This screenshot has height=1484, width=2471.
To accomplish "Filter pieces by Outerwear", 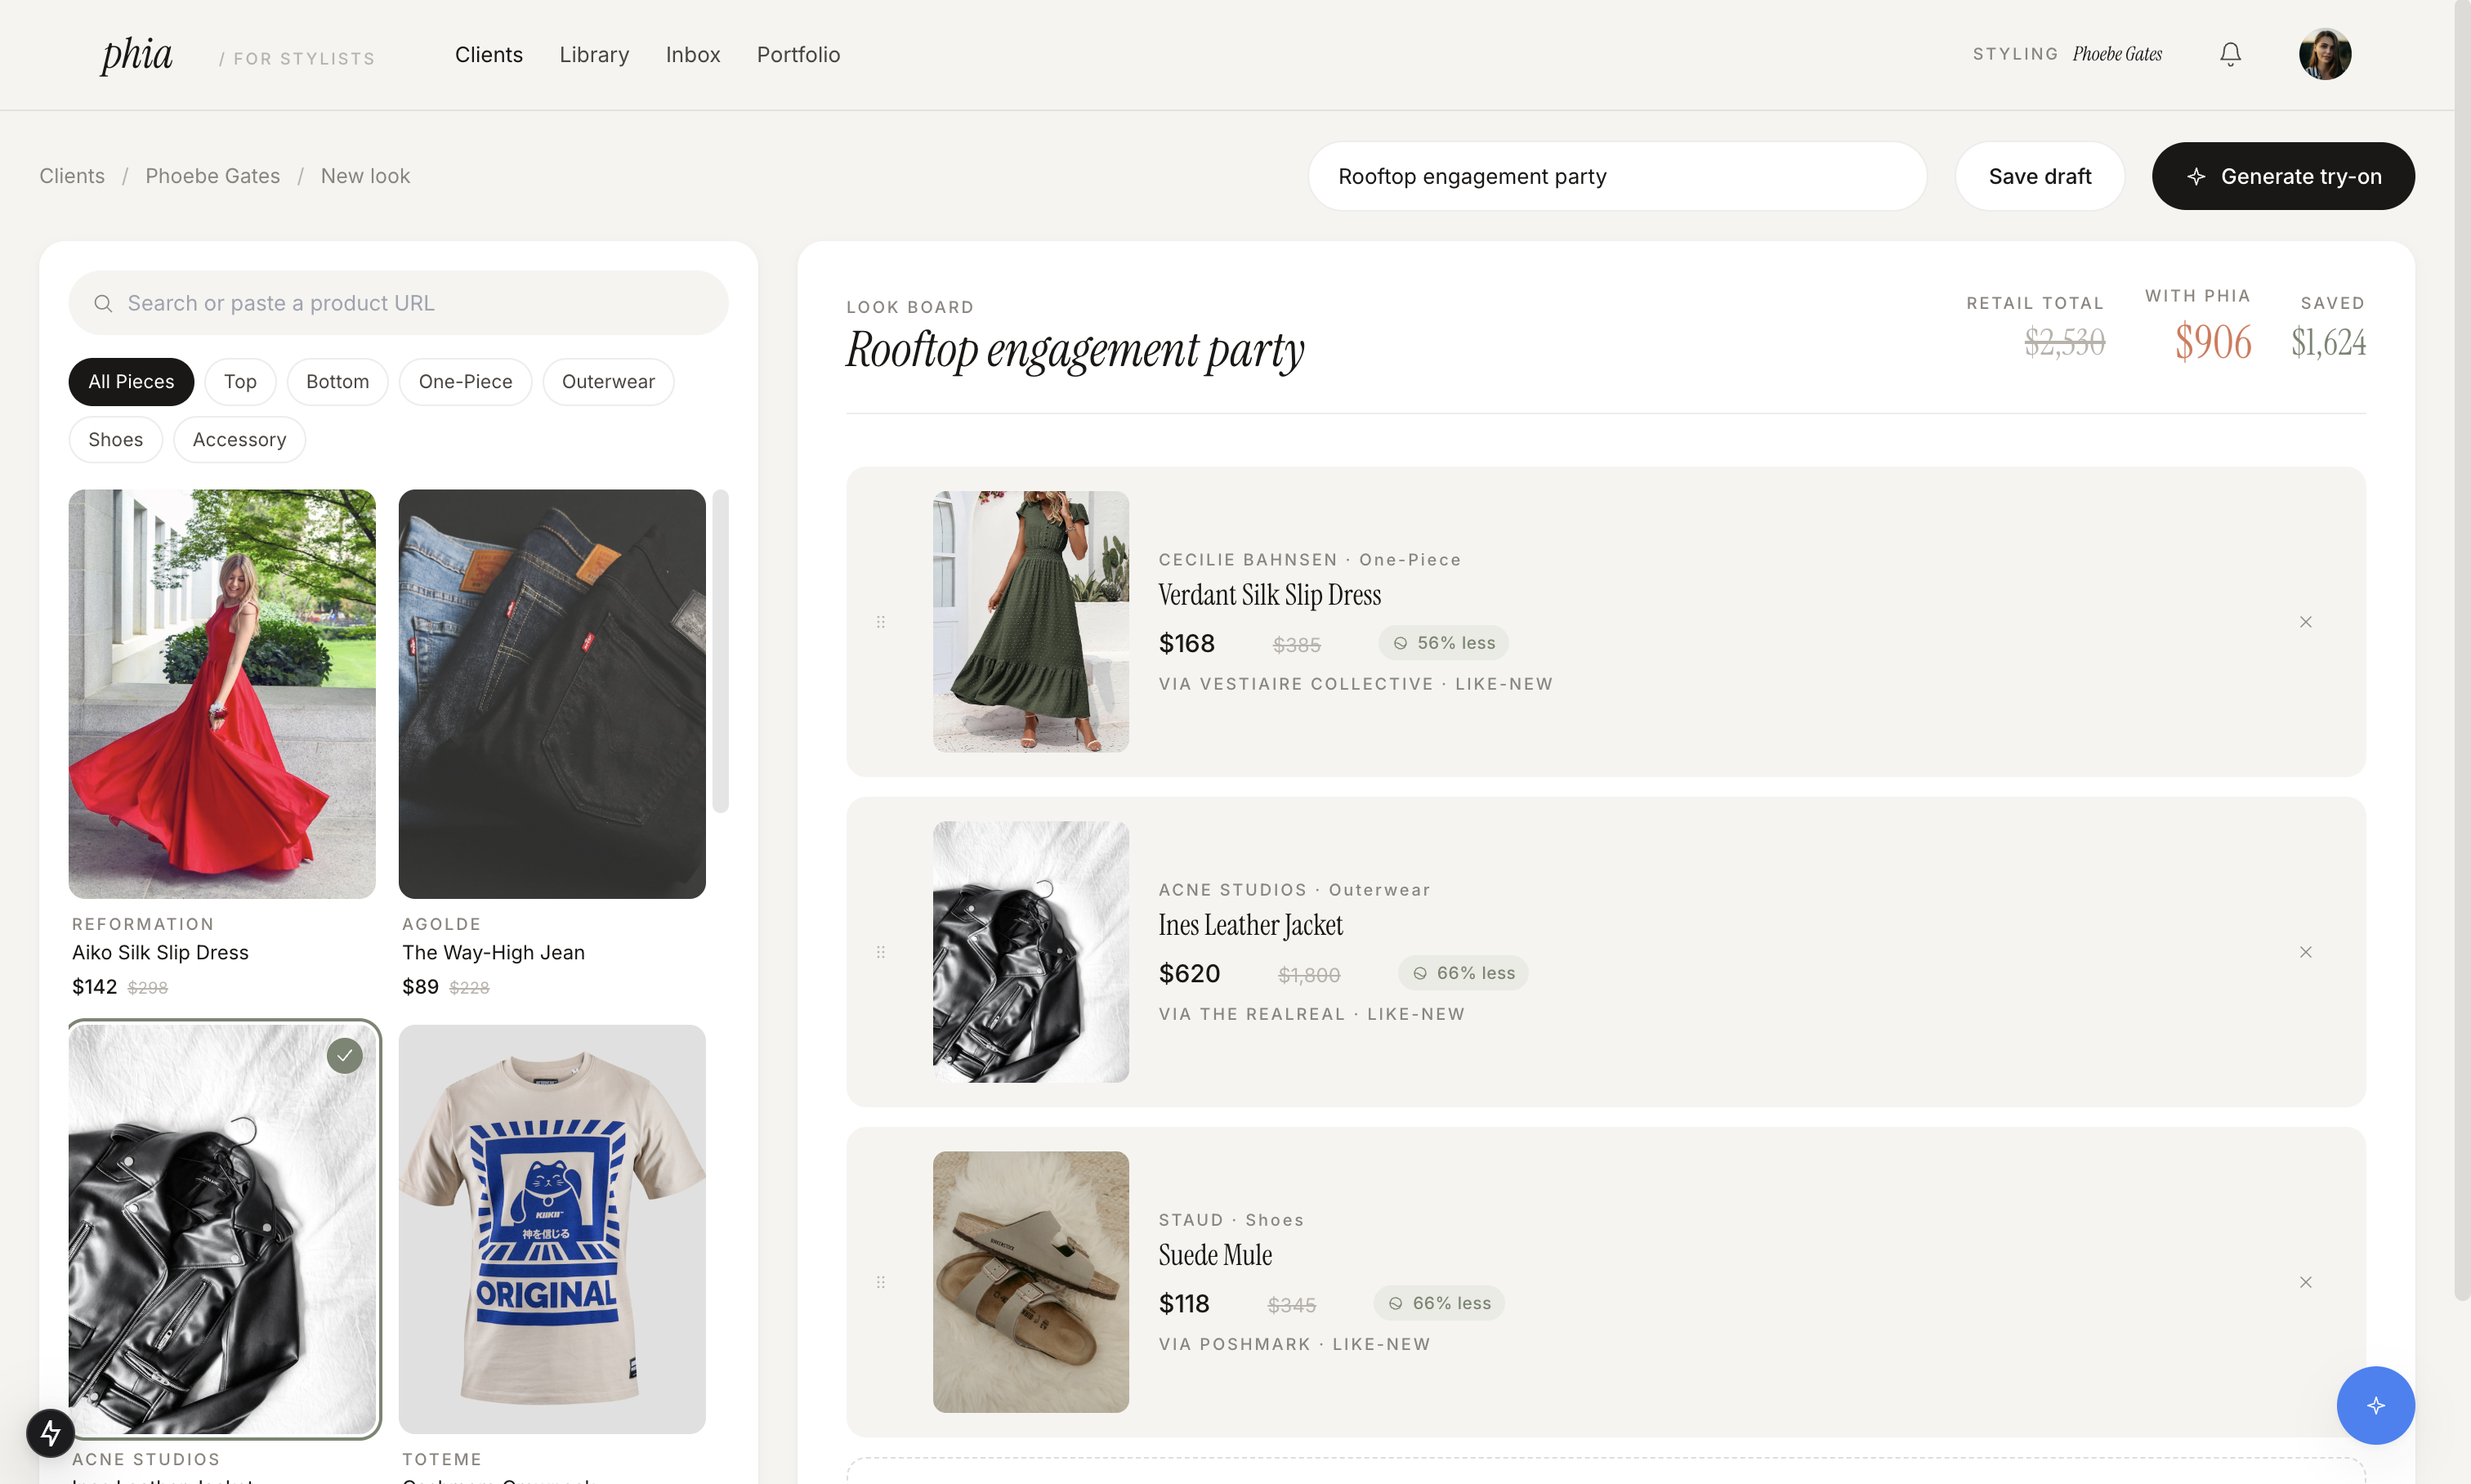I will tap(608, 382).
